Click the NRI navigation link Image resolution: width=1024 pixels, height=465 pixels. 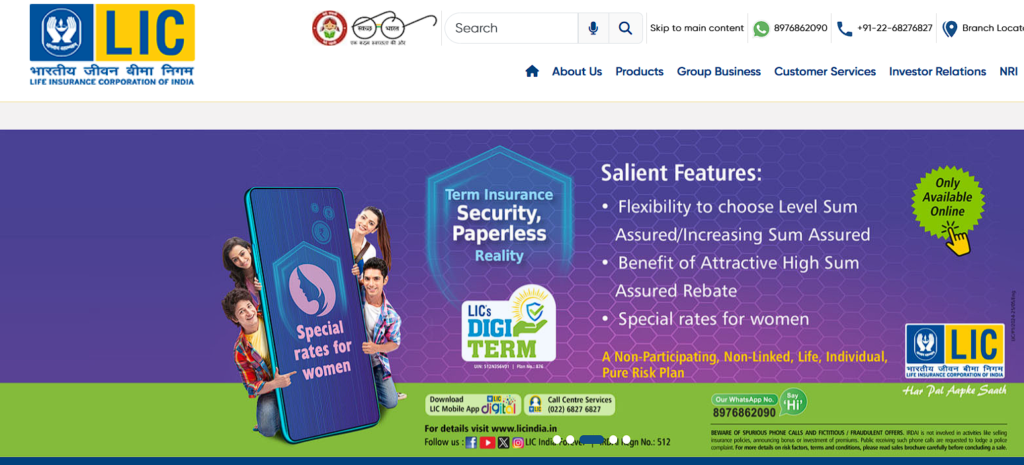tap(1008, 72)
